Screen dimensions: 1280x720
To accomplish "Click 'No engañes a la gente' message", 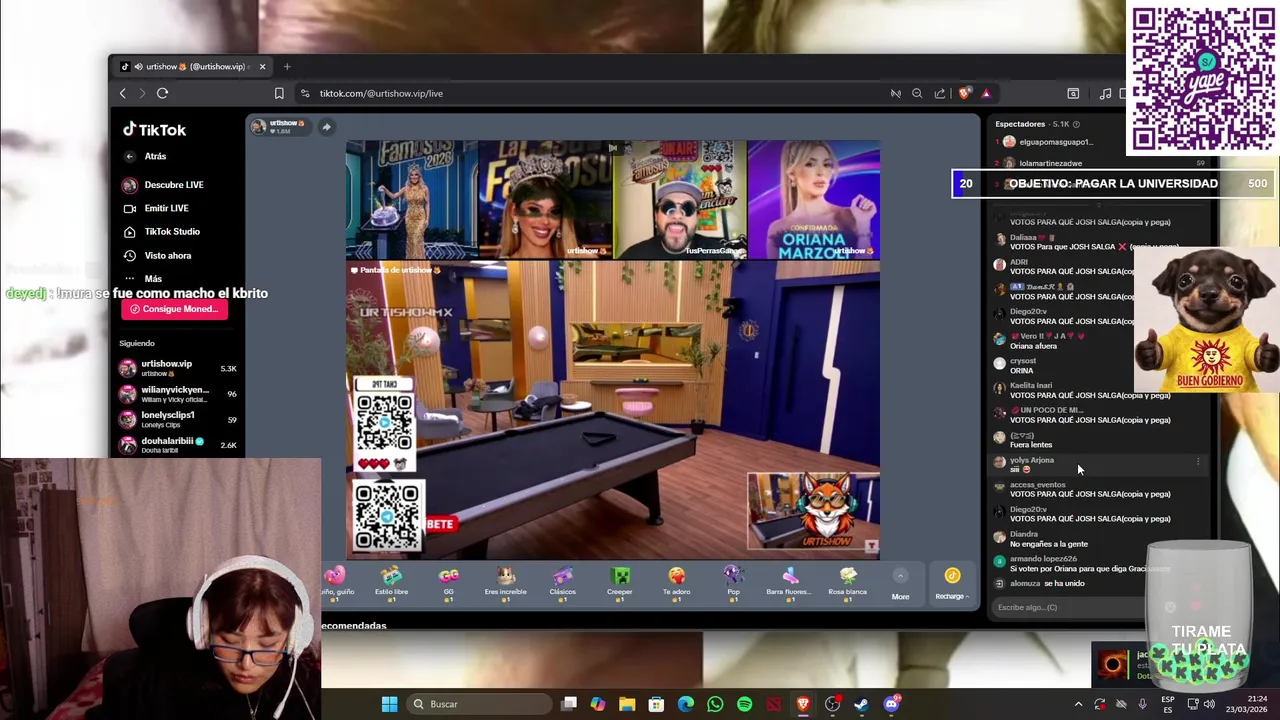I will tap(1051, 544).
